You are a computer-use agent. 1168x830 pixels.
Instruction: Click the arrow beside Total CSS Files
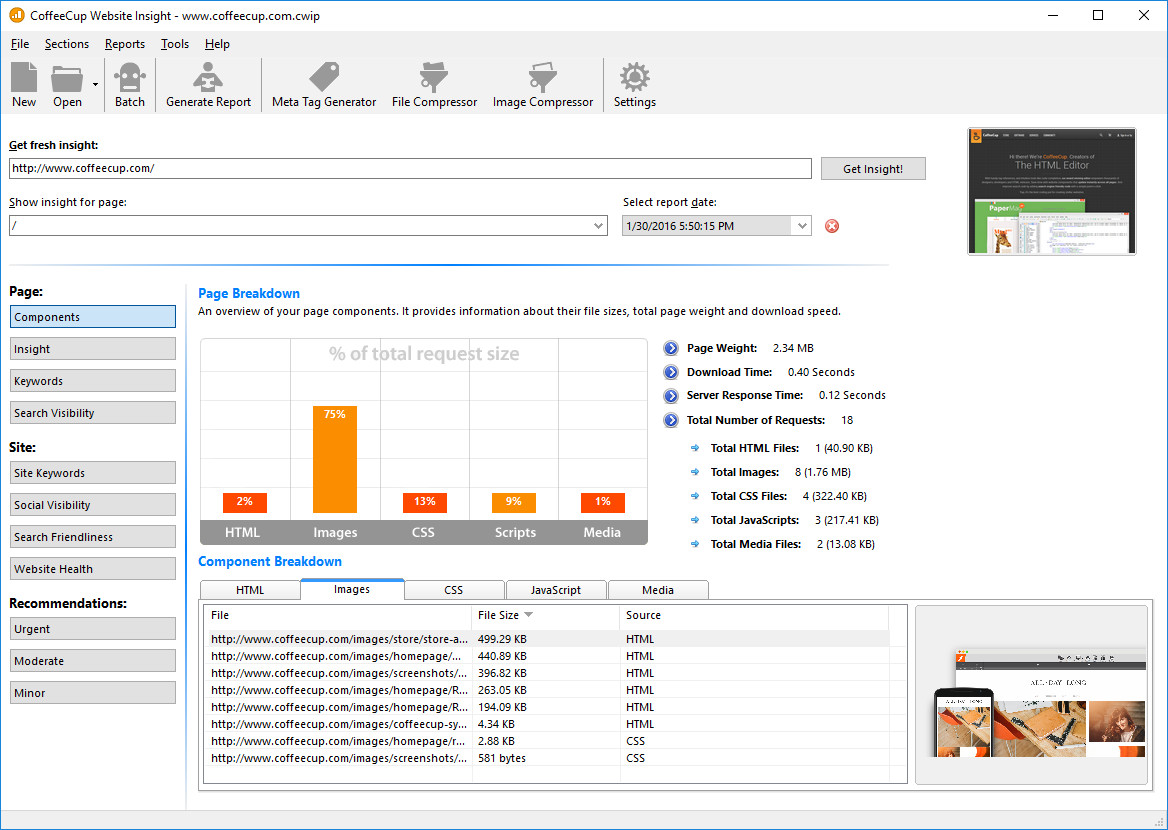coord(695,495)
